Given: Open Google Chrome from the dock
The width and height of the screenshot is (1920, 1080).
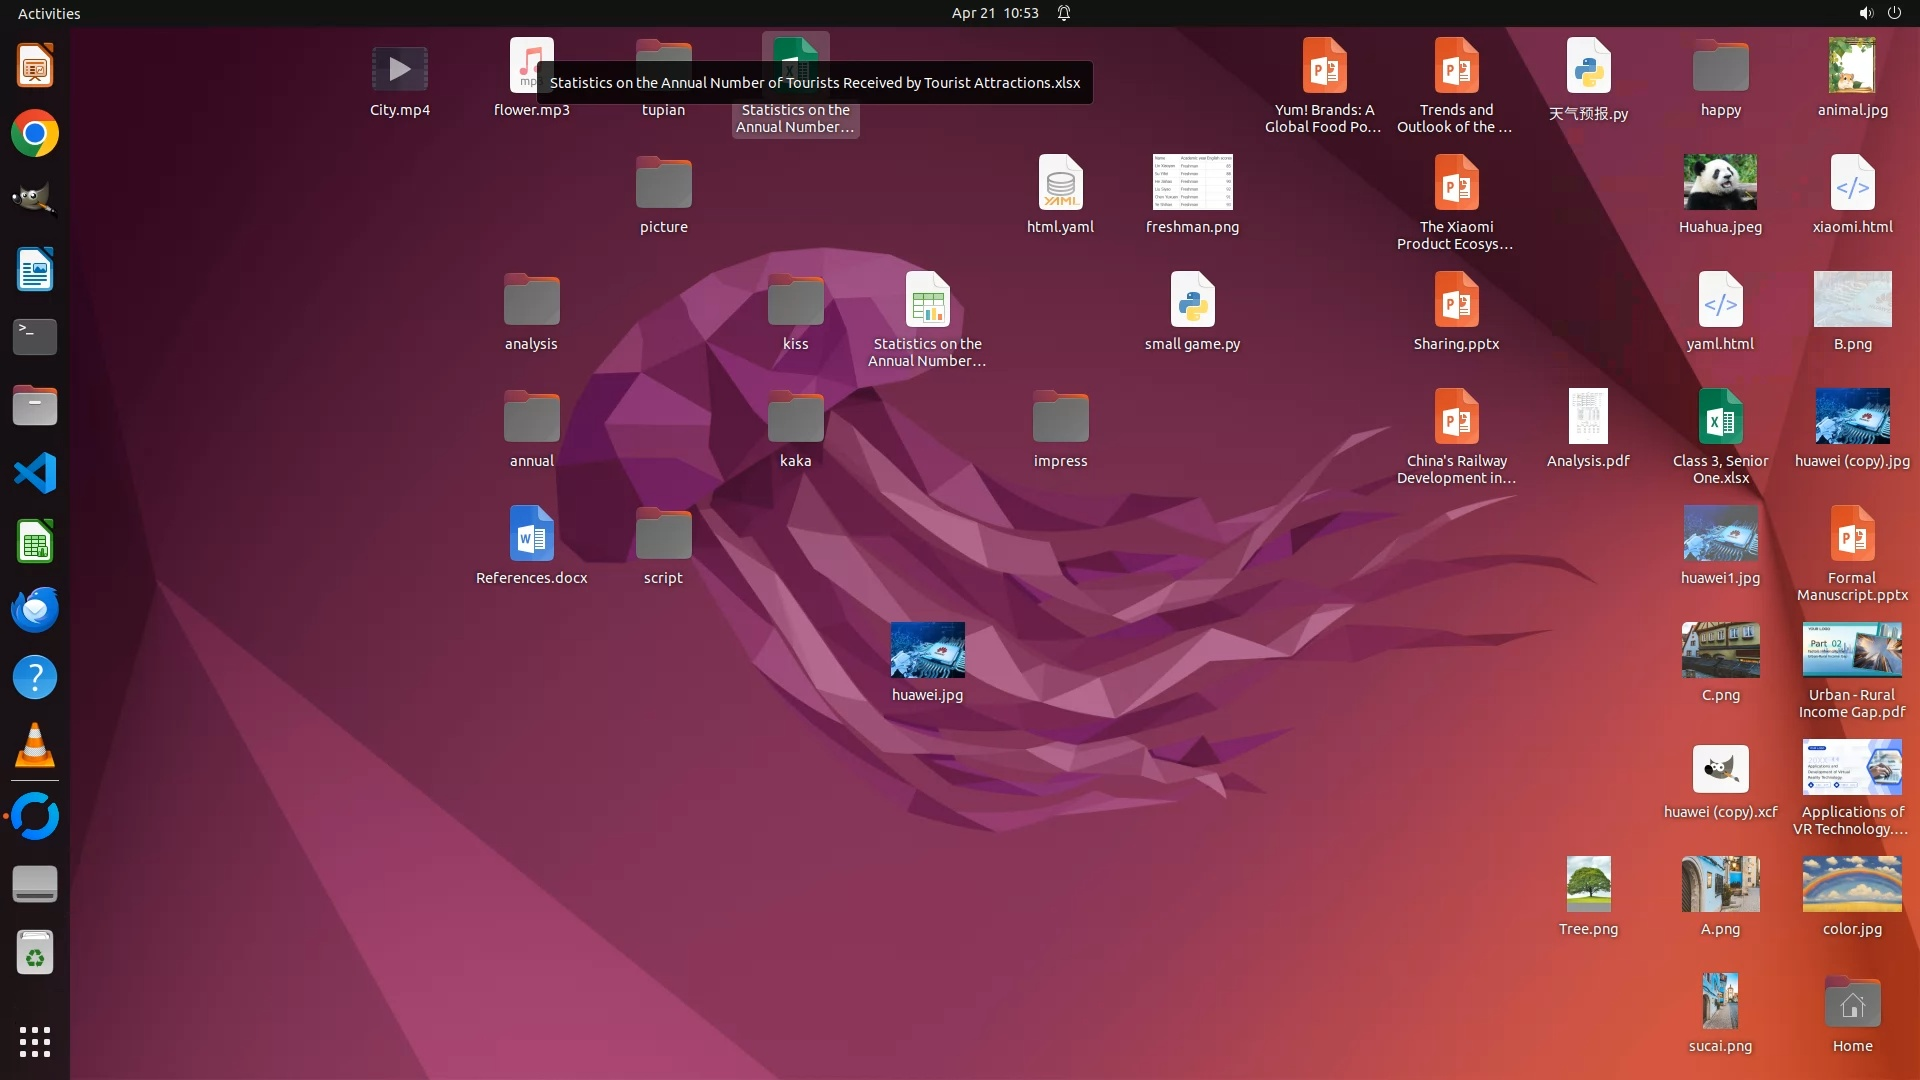Looking at the screenshot, I should point(35,134).
